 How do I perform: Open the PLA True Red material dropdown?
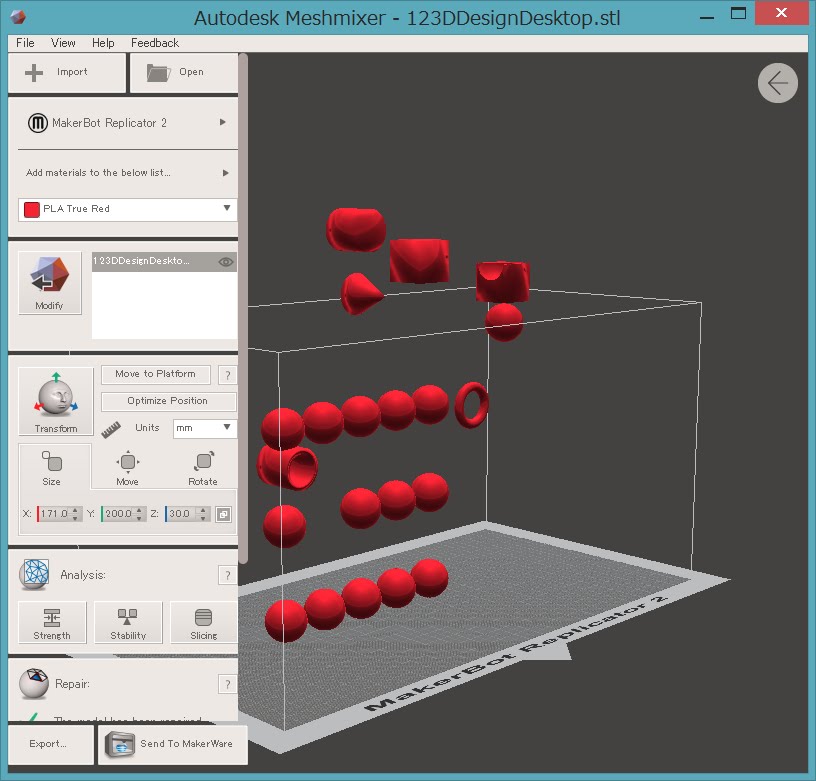coord(227,208)
